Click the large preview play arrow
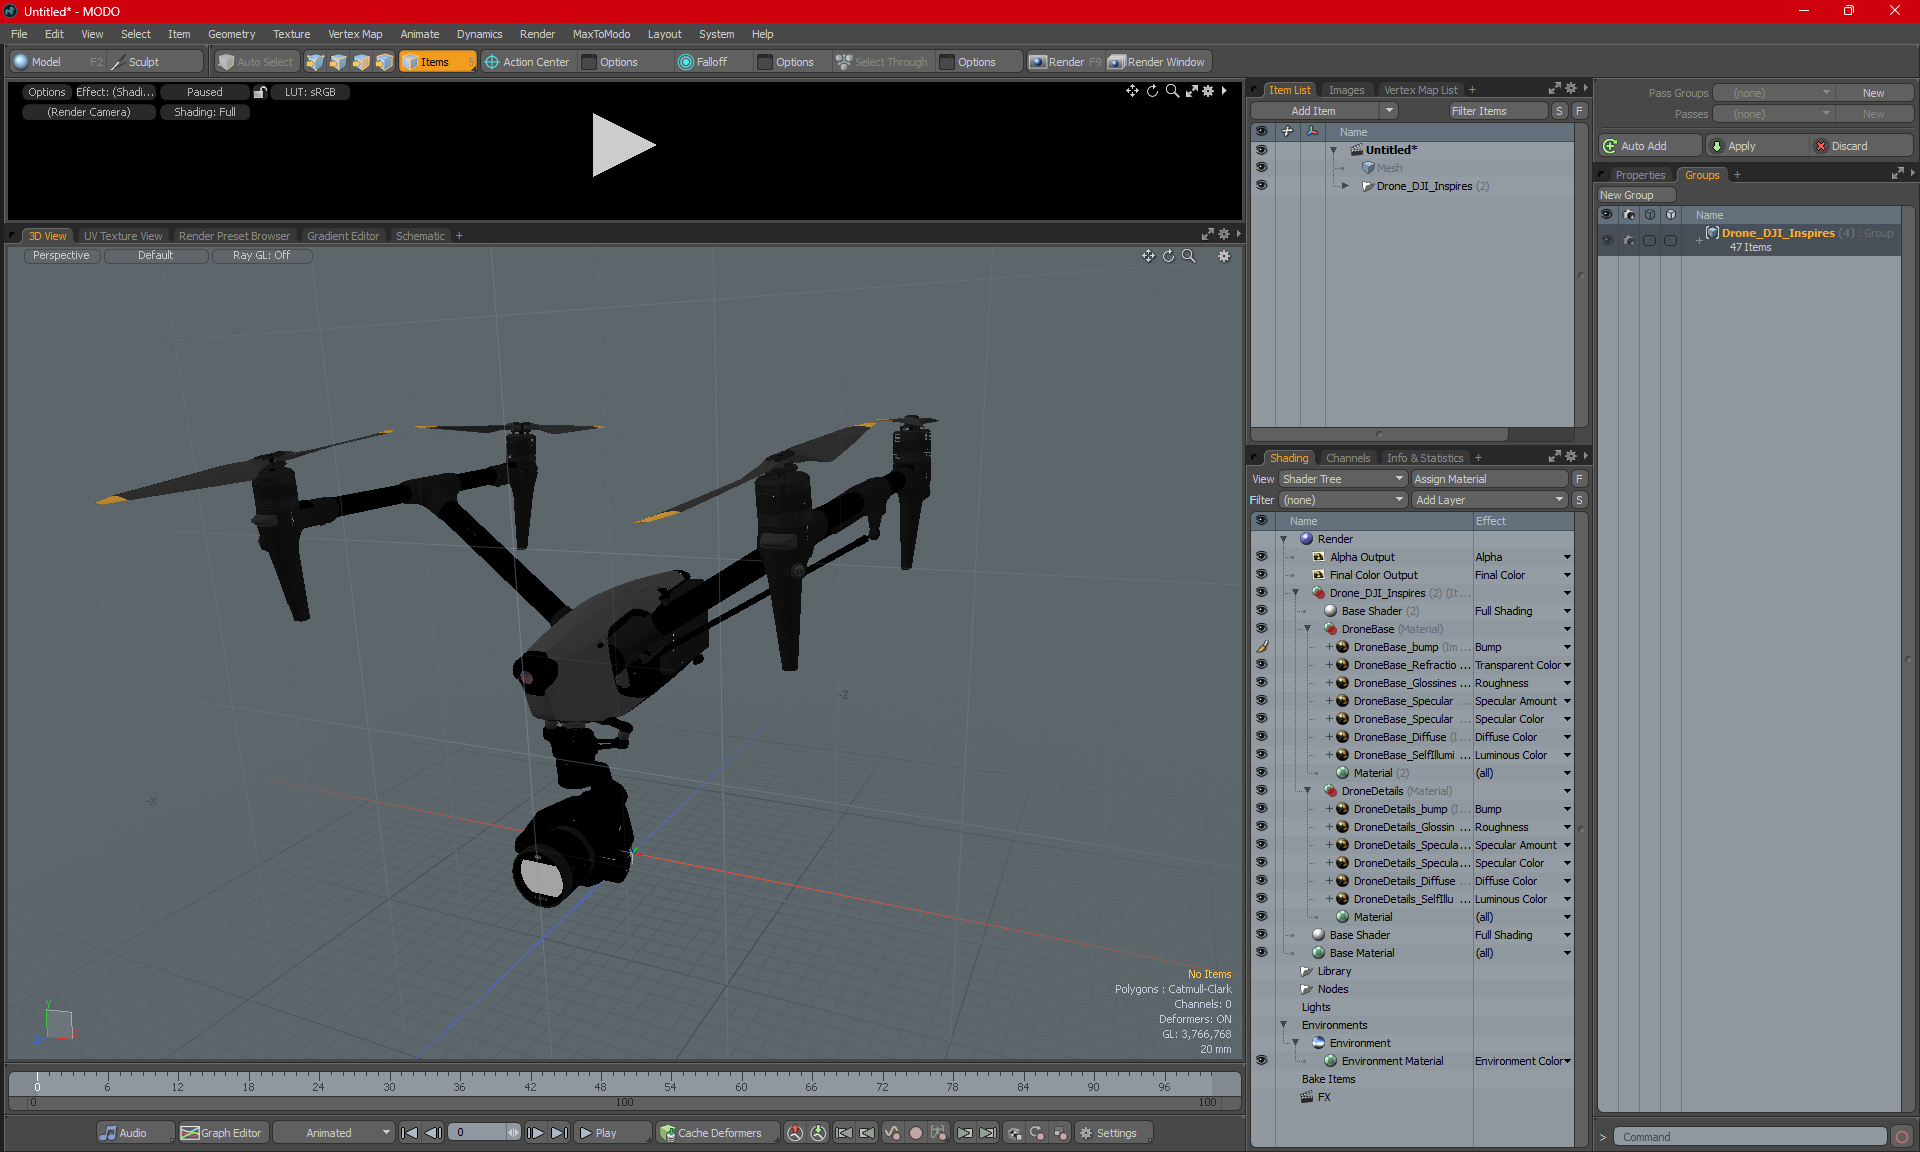 point(623,145)
